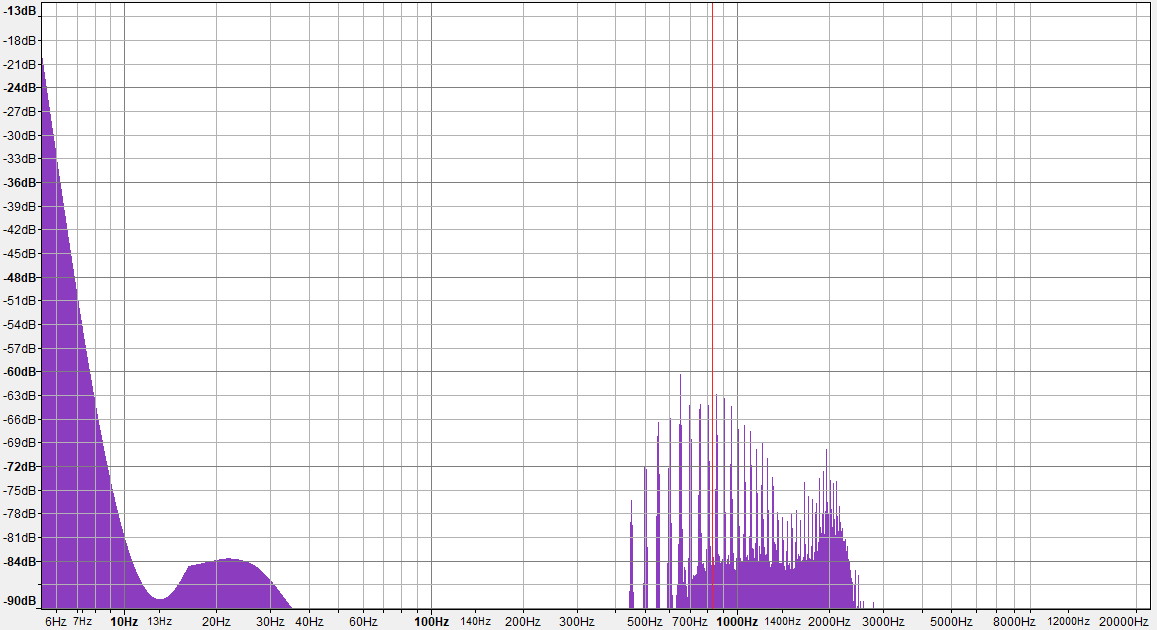Image resolution: width=1157 pixels, height=630 pixels.
Task: Click the 40Hz frequency label
Action: 309,622
